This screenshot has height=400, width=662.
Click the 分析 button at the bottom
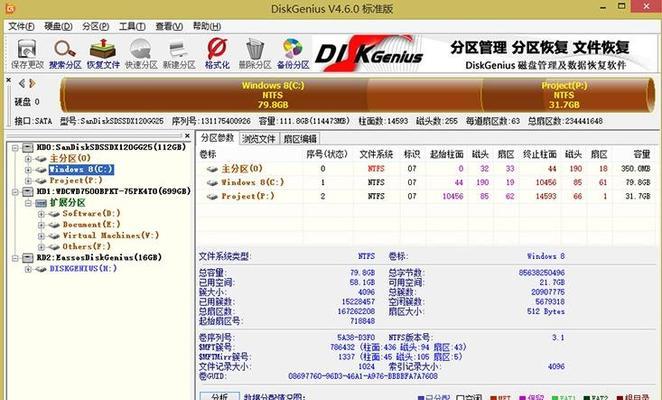click(220, 396)
